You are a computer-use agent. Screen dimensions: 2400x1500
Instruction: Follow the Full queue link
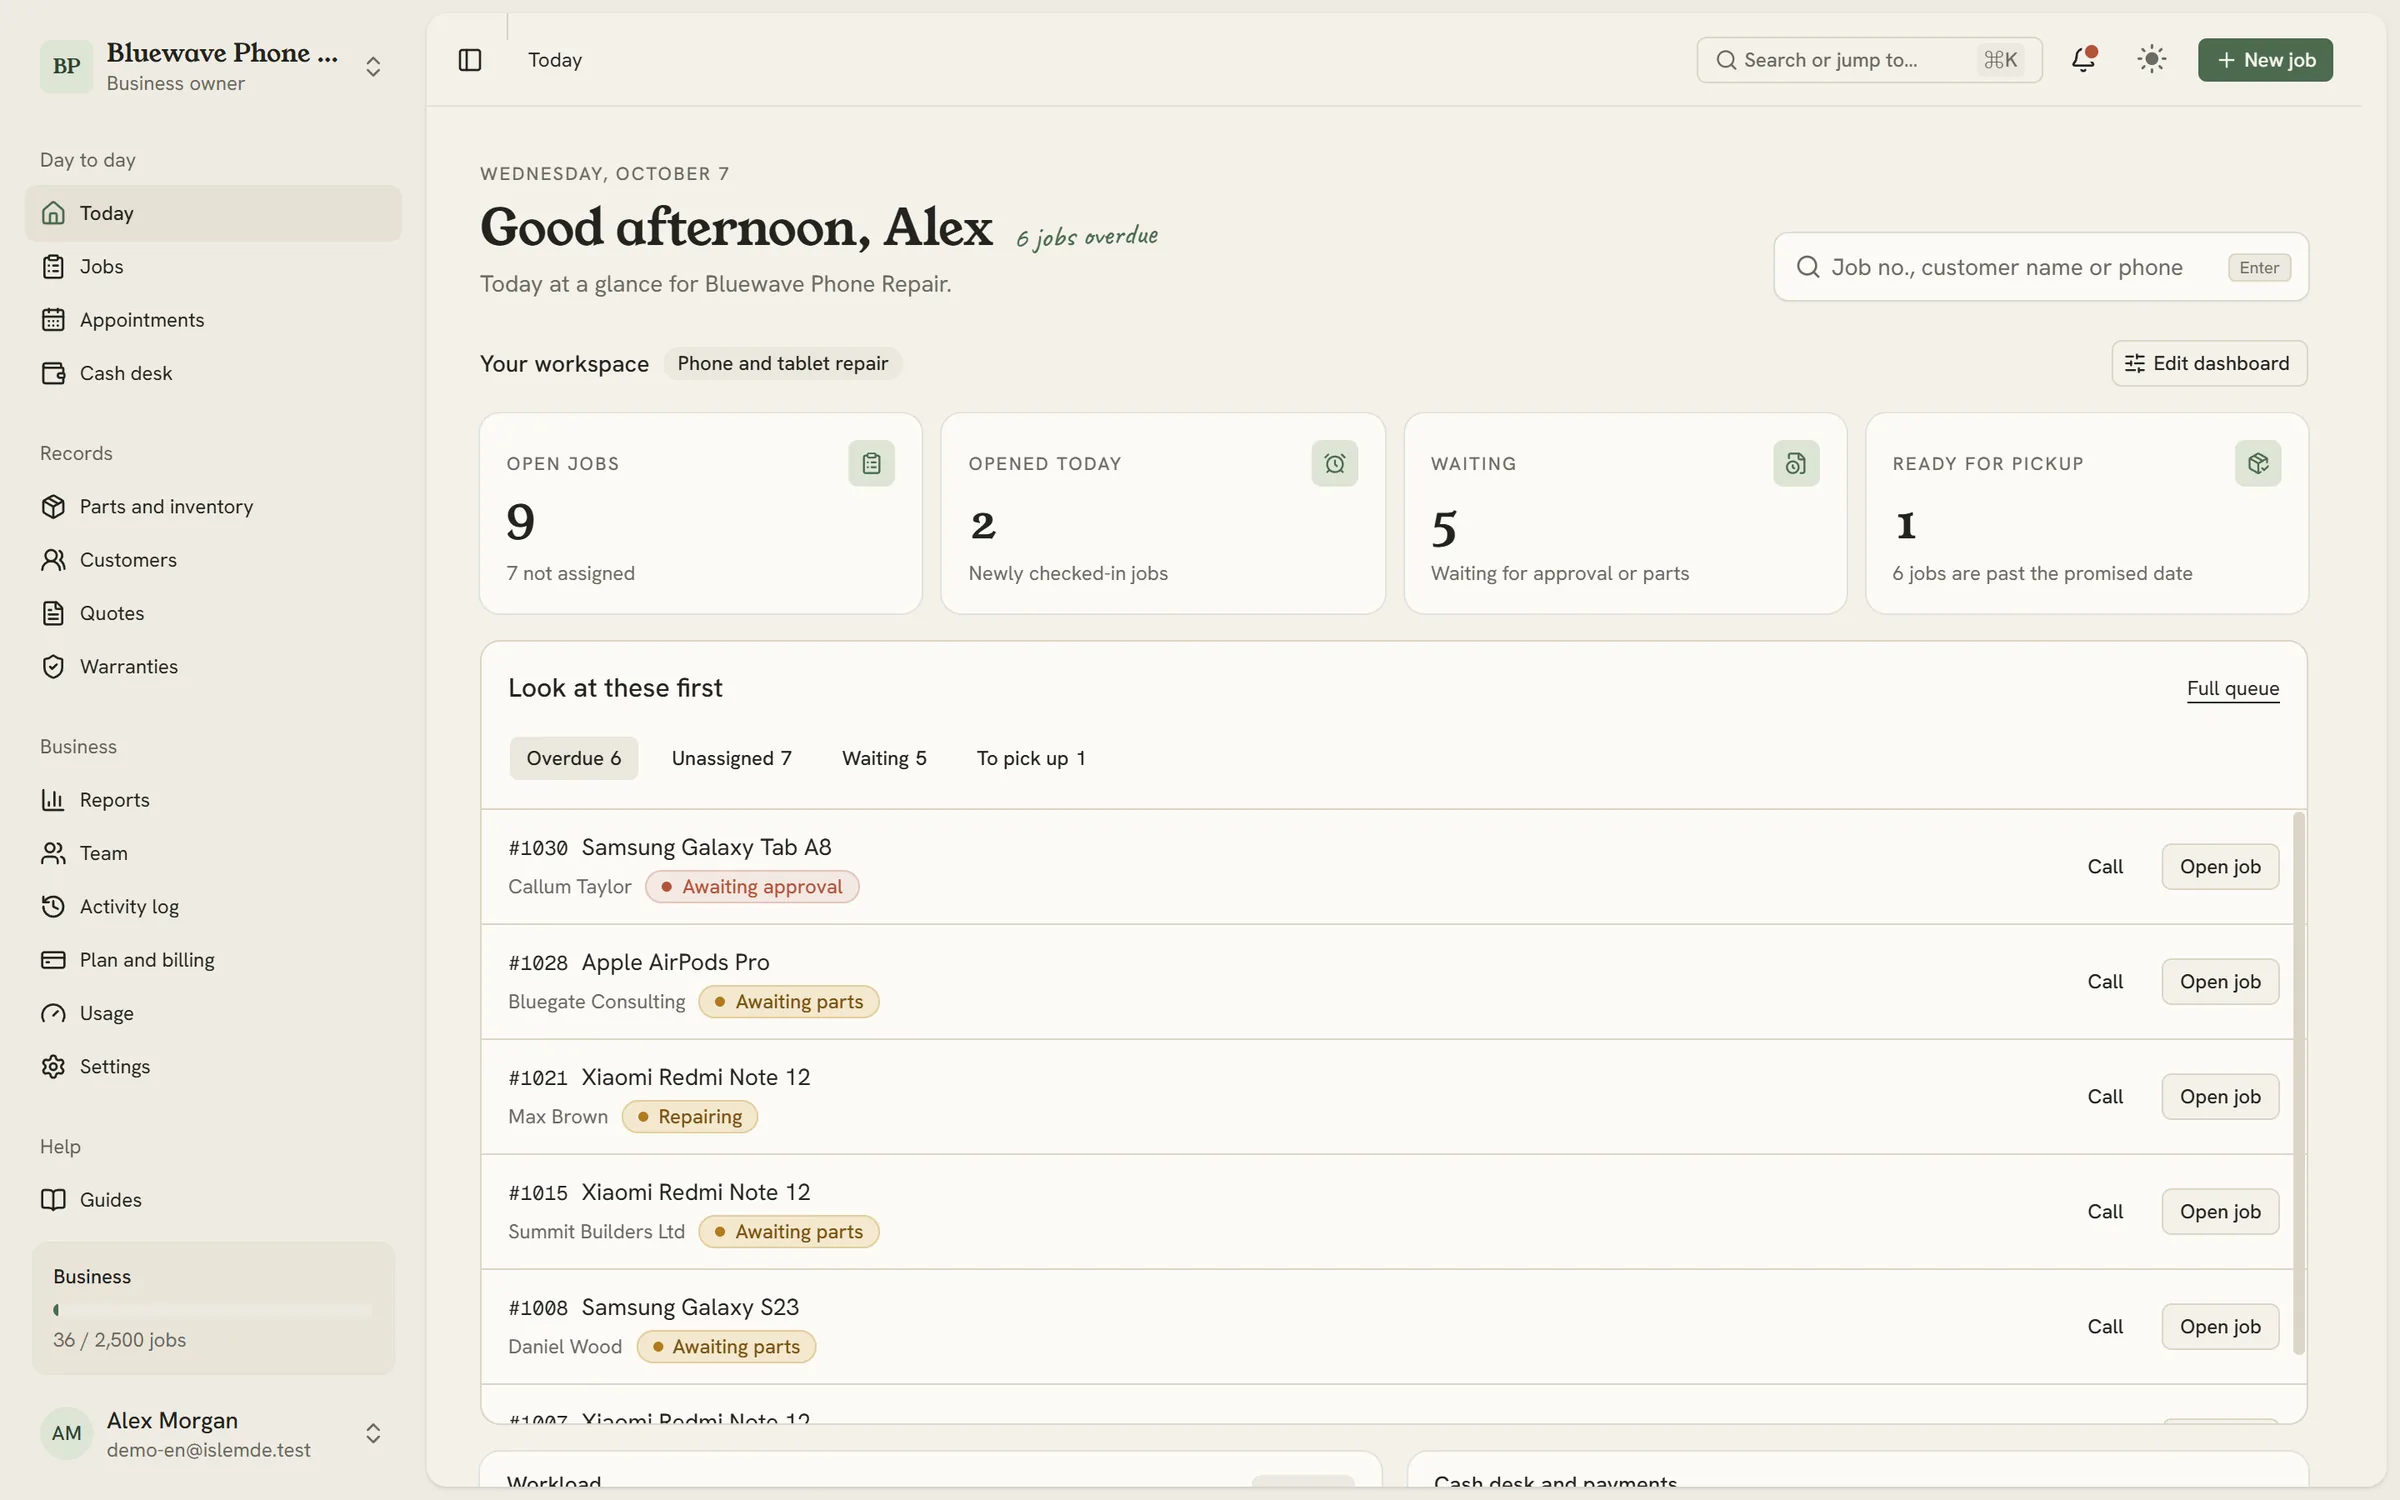[2233, 688]
